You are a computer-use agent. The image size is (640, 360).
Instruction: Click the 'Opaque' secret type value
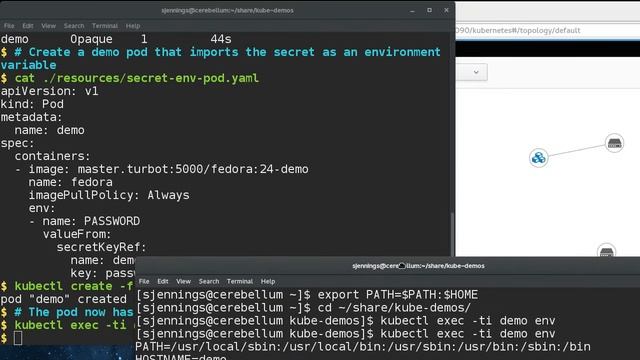pyautogui.click(x=91, y=39)
